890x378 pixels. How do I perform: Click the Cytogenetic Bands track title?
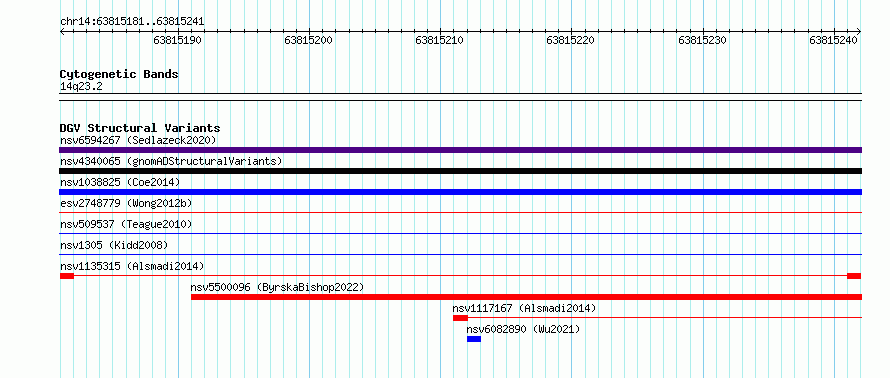119,74
